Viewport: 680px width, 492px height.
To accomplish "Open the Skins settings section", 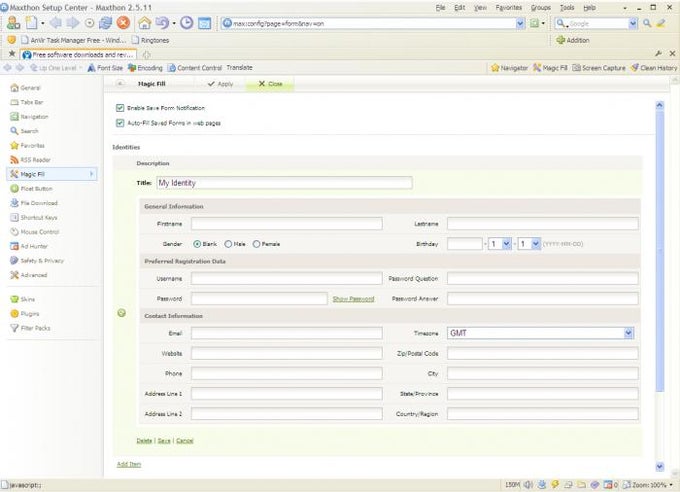I will [23, 299].
